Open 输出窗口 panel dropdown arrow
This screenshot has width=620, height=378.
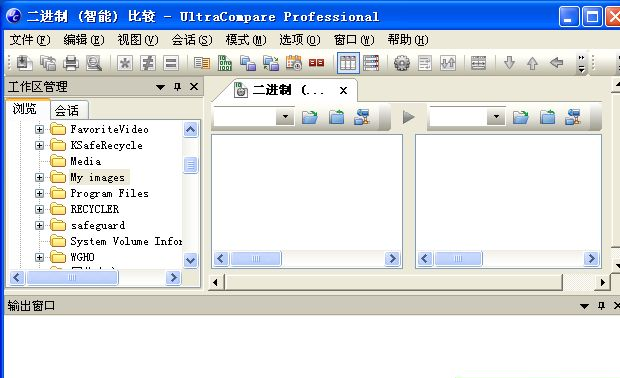point(584,306)
